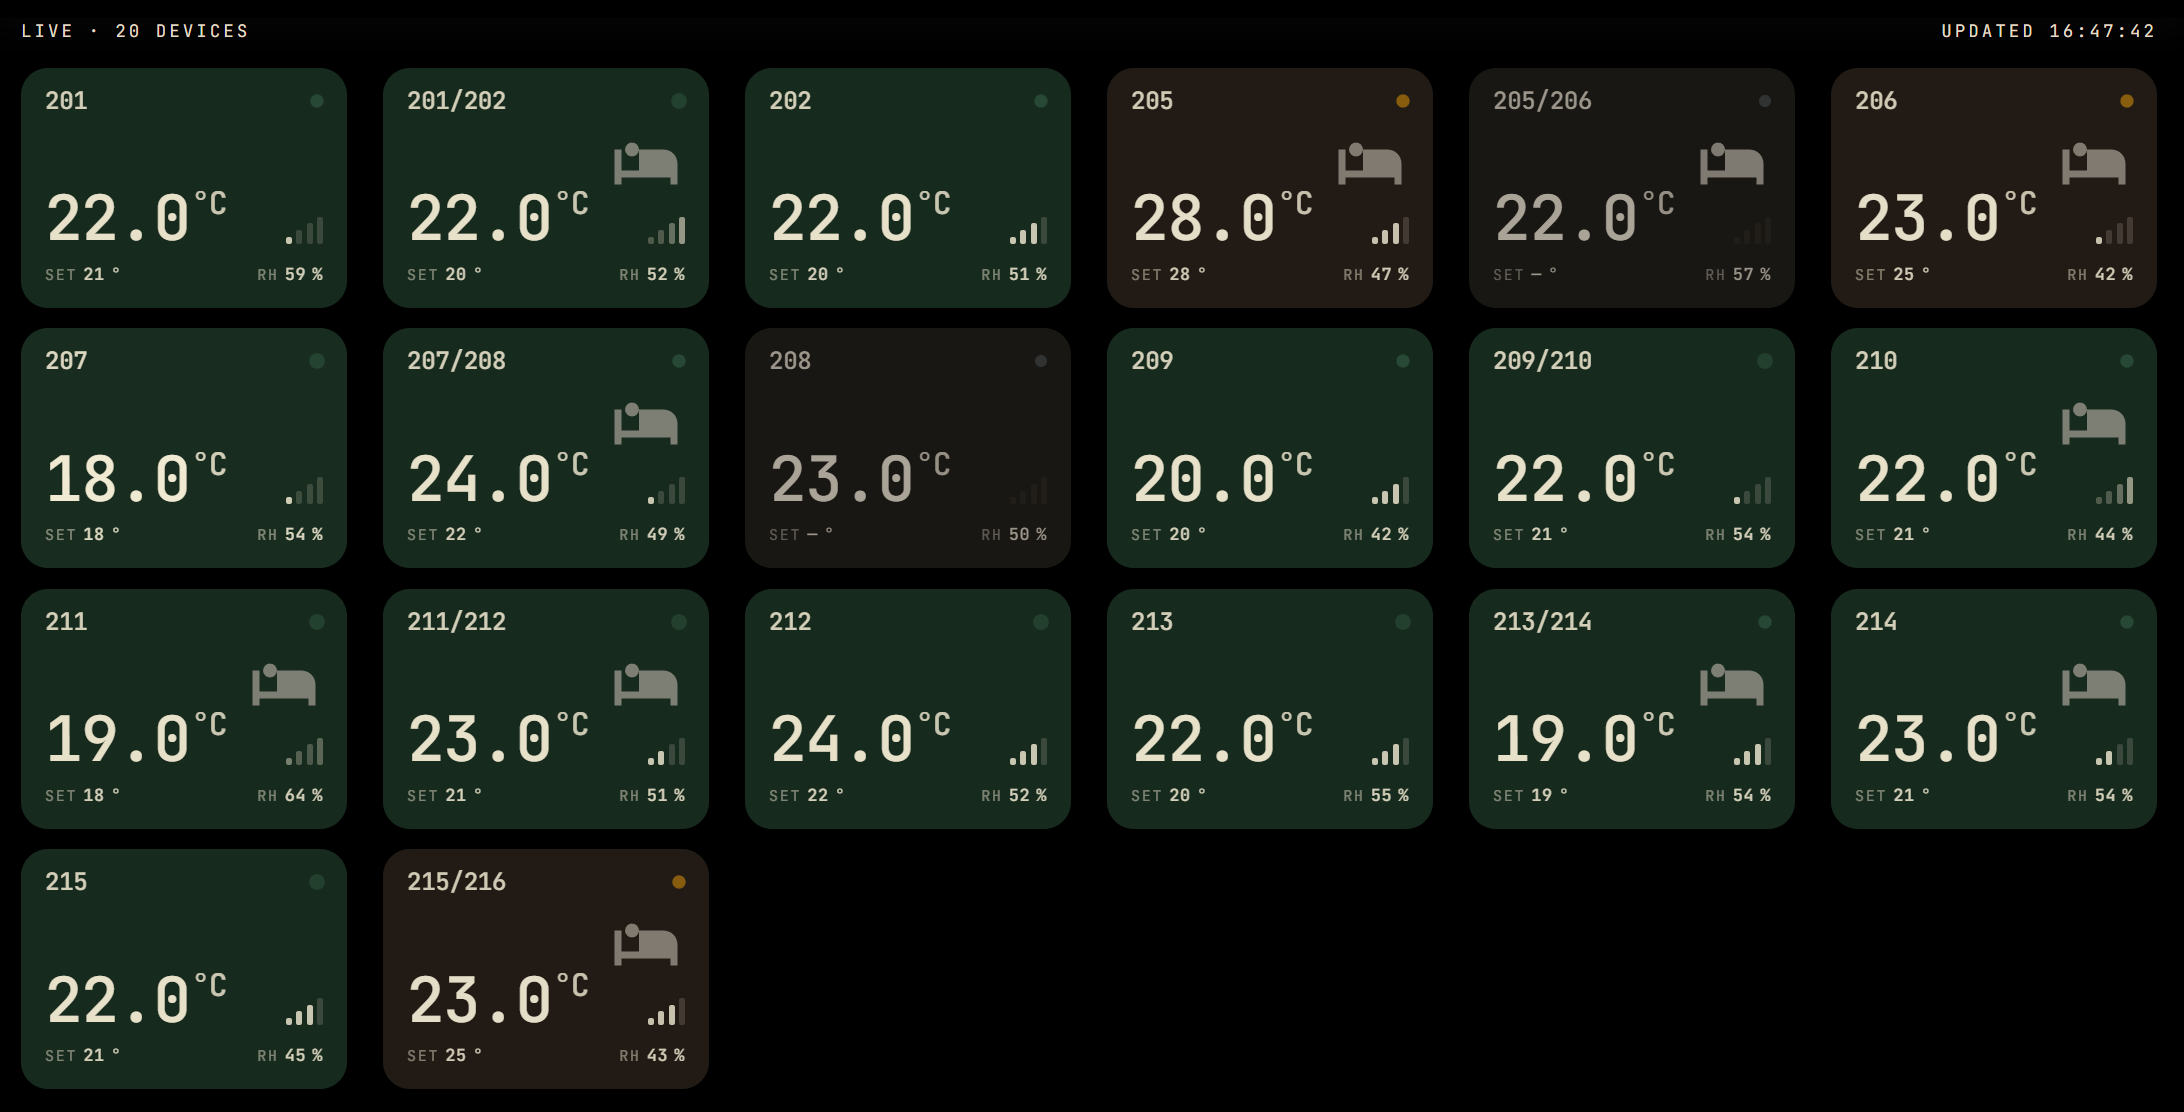Click the 24.0 °C reading on card 212

tap(860, 739)
